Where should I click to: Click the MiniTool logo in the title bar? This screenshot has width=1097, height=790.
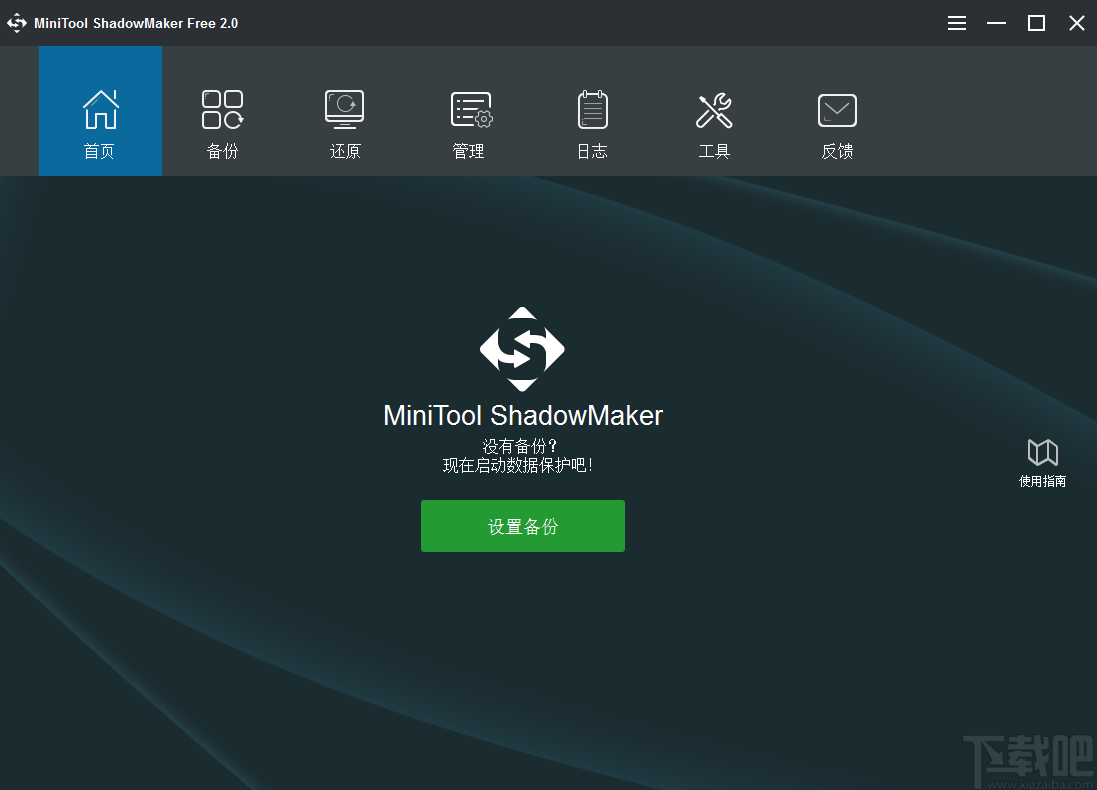(17, 22)
